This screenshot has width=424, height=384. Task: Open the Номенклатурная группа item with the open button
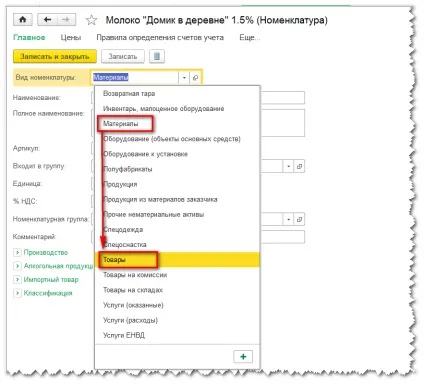tap(299, 219)
